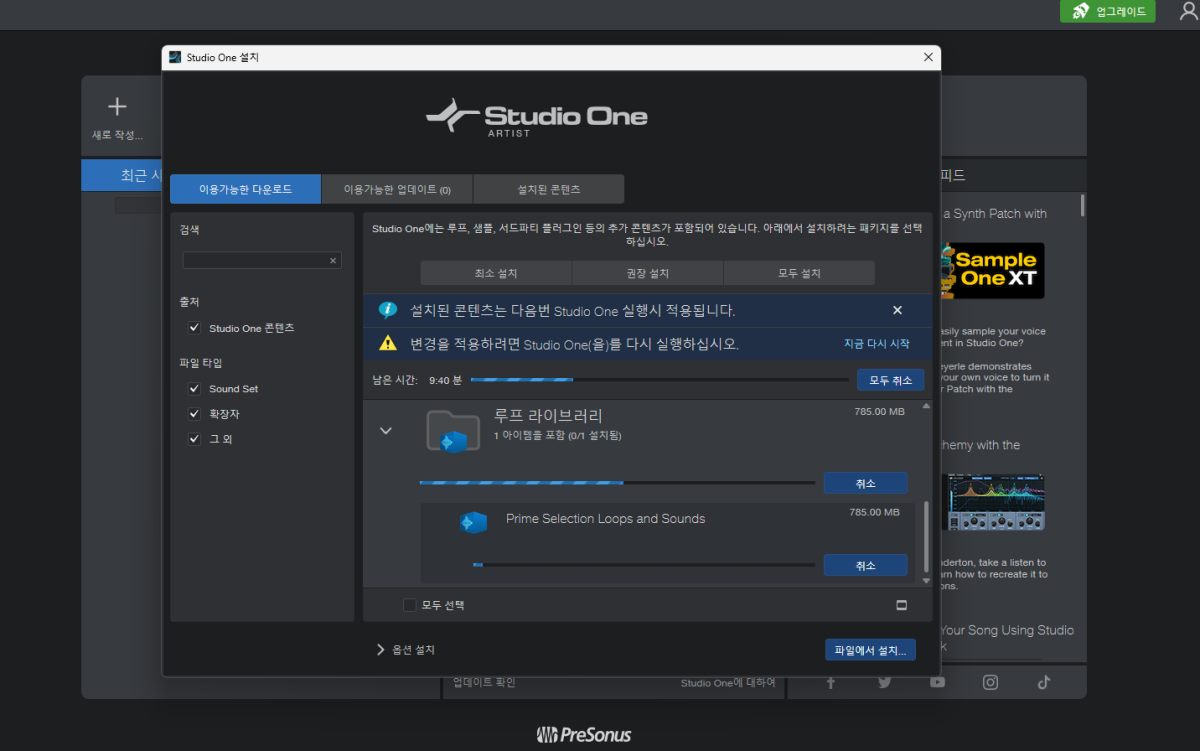This screenshot has height=751, width=1200.
Task: Cancel the 루프 라이브러리 download
Action: coord(865,483)
